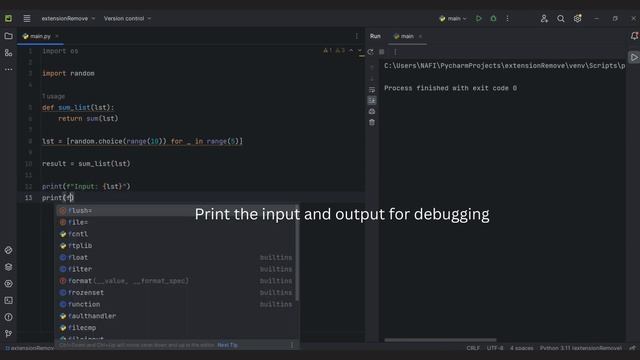Open the Python Console layers icon
The width and height of the screenshot is (640, 360).
pos(8,267)
